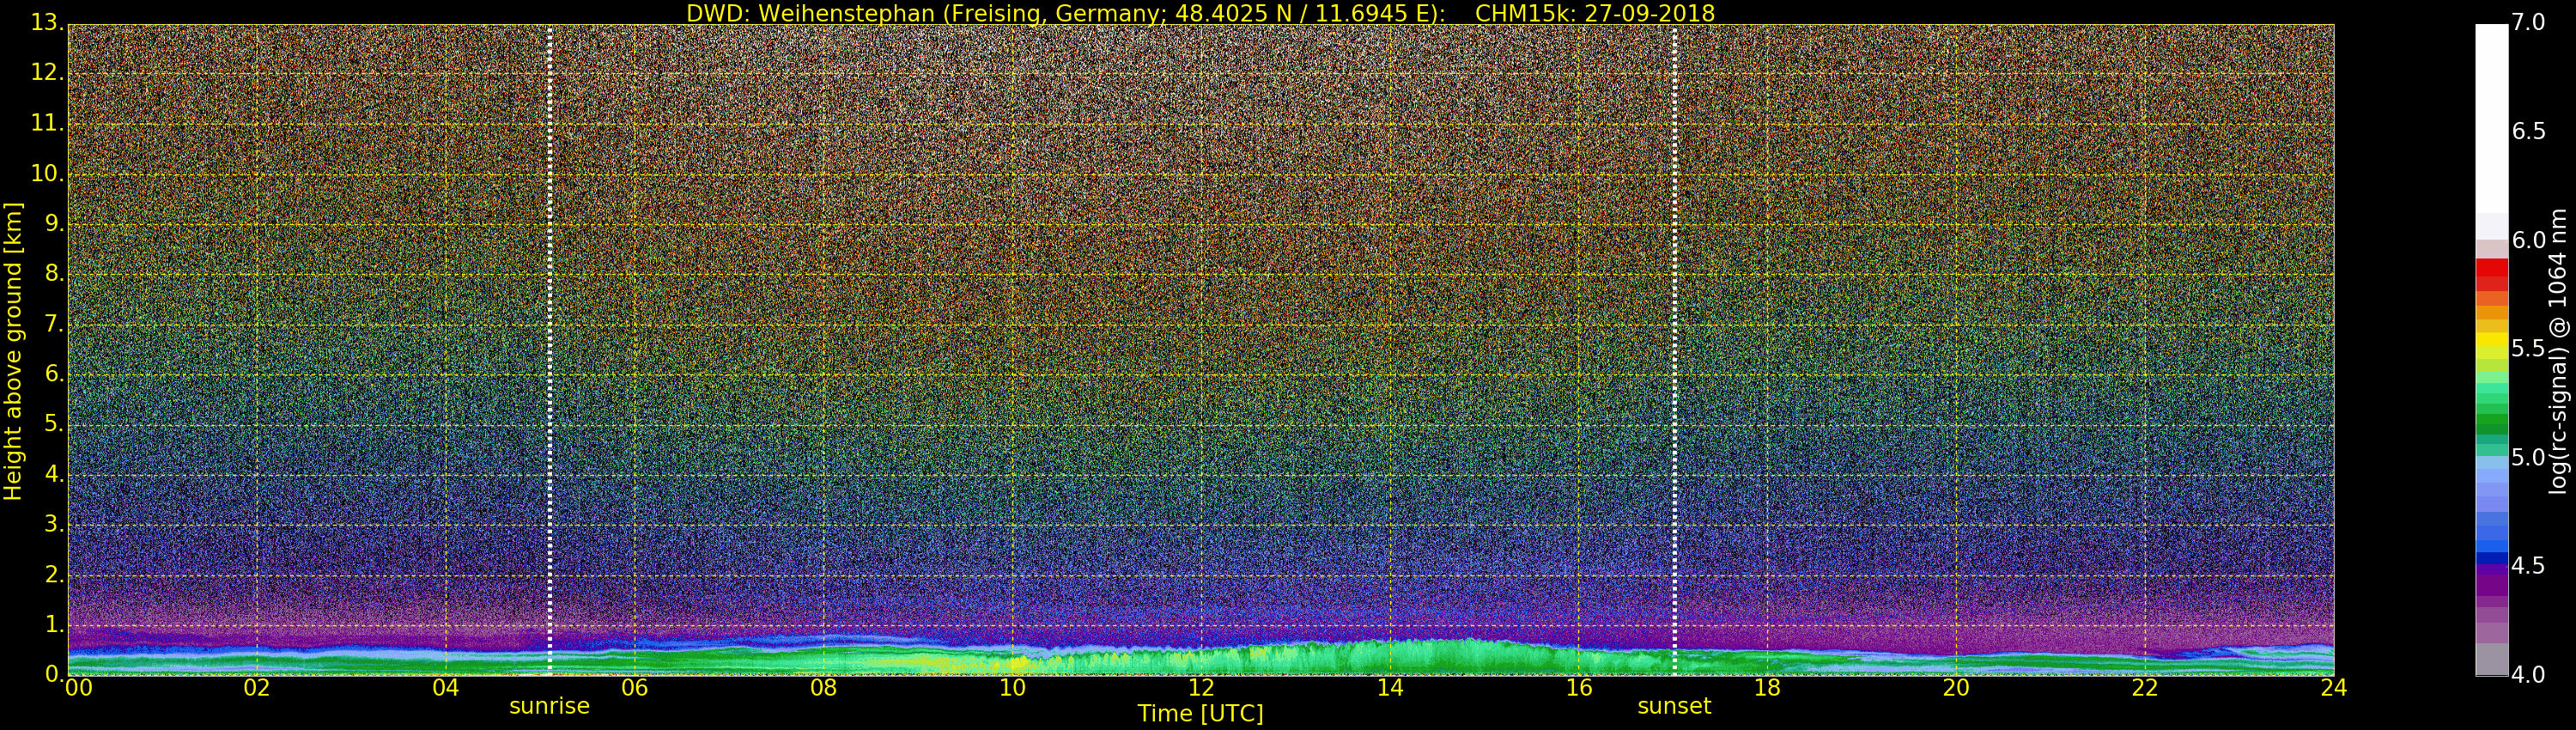The height and width of the screenshot is (730, 2576).
Task: Select the 'sunset' label below the time axis
Action: pos(1674,706)
